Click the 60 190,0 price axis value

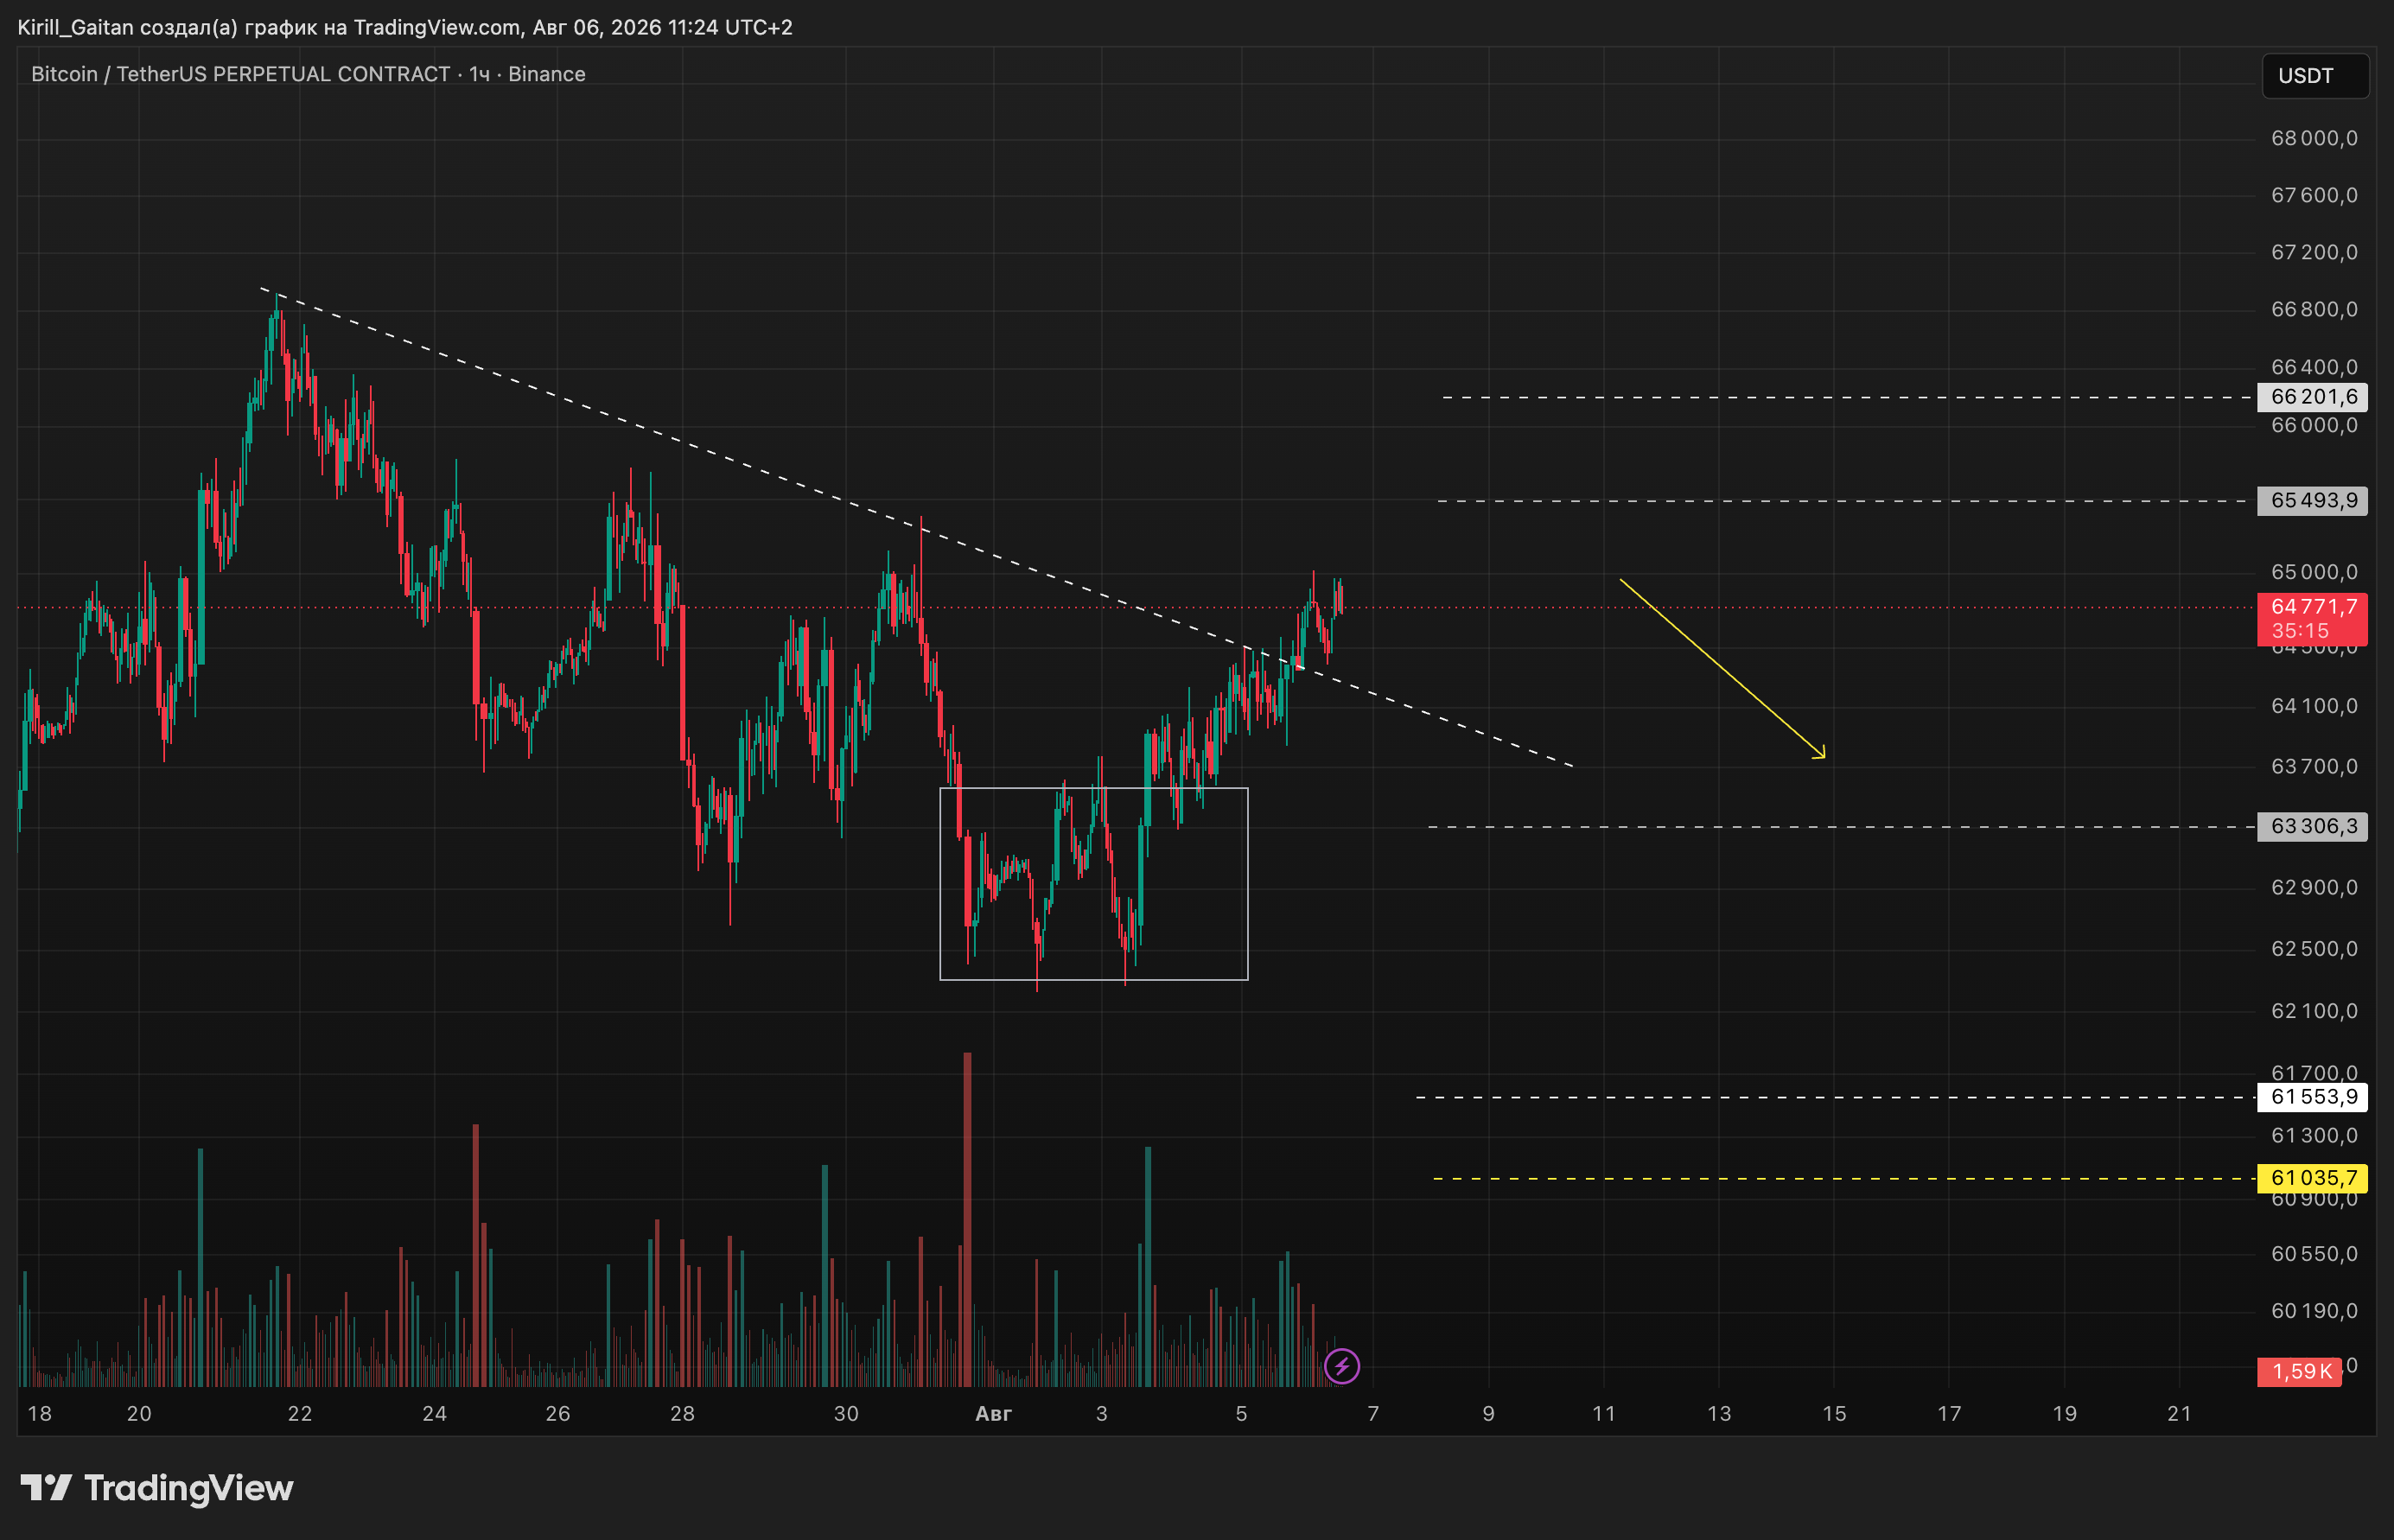point(2314,1310)
